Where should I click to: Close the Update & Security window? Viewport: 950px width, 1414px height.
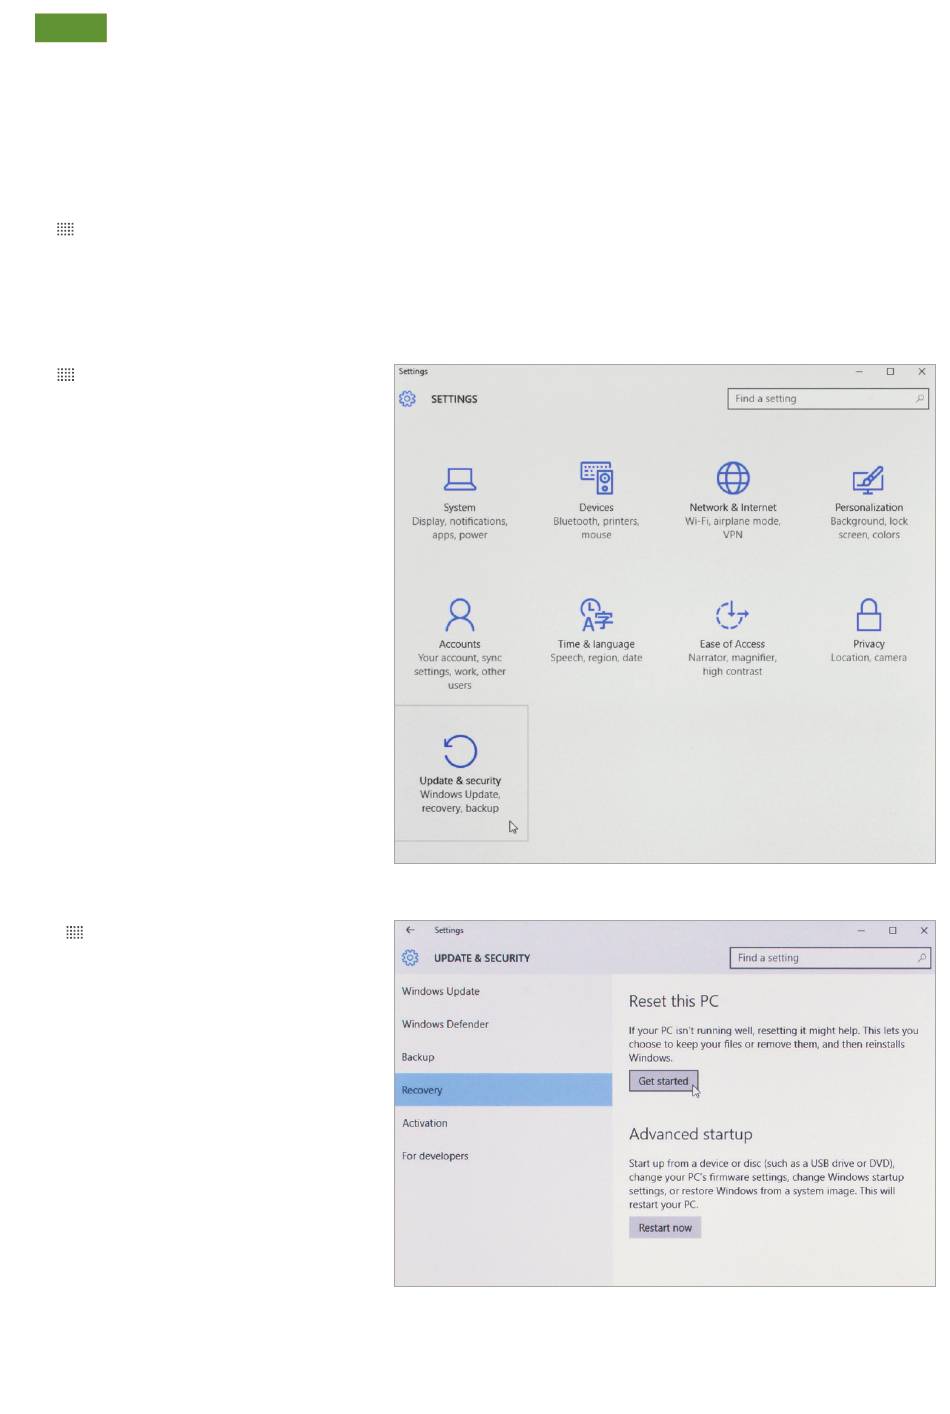[x=924, y=930]
